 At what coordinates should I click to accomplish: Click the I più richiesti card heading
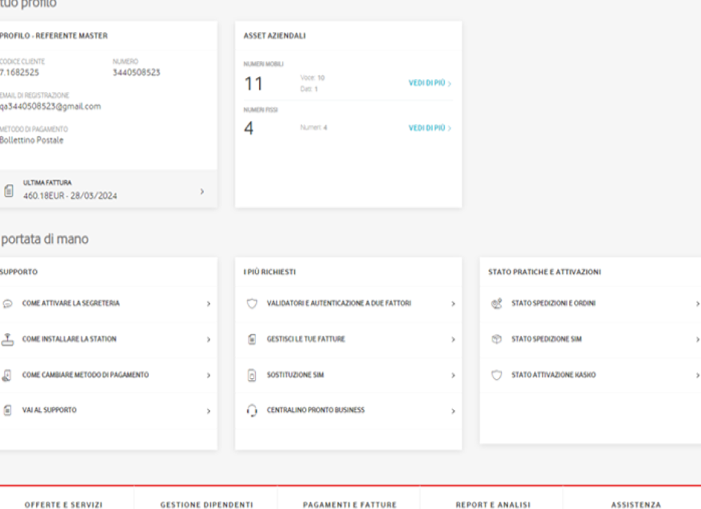pyautogui.click(x=270, y=272)
